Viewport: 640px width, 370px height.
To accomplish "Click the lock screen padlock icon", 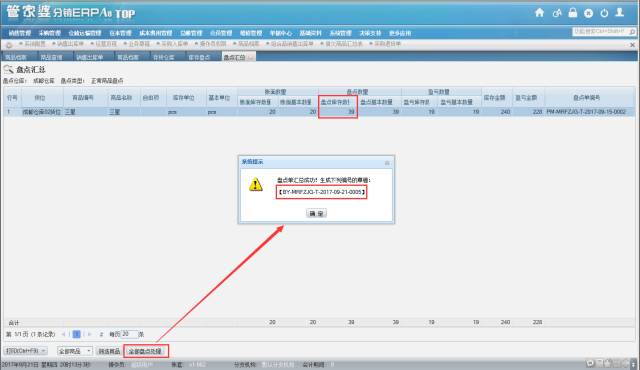I will [x=573, y=13].
